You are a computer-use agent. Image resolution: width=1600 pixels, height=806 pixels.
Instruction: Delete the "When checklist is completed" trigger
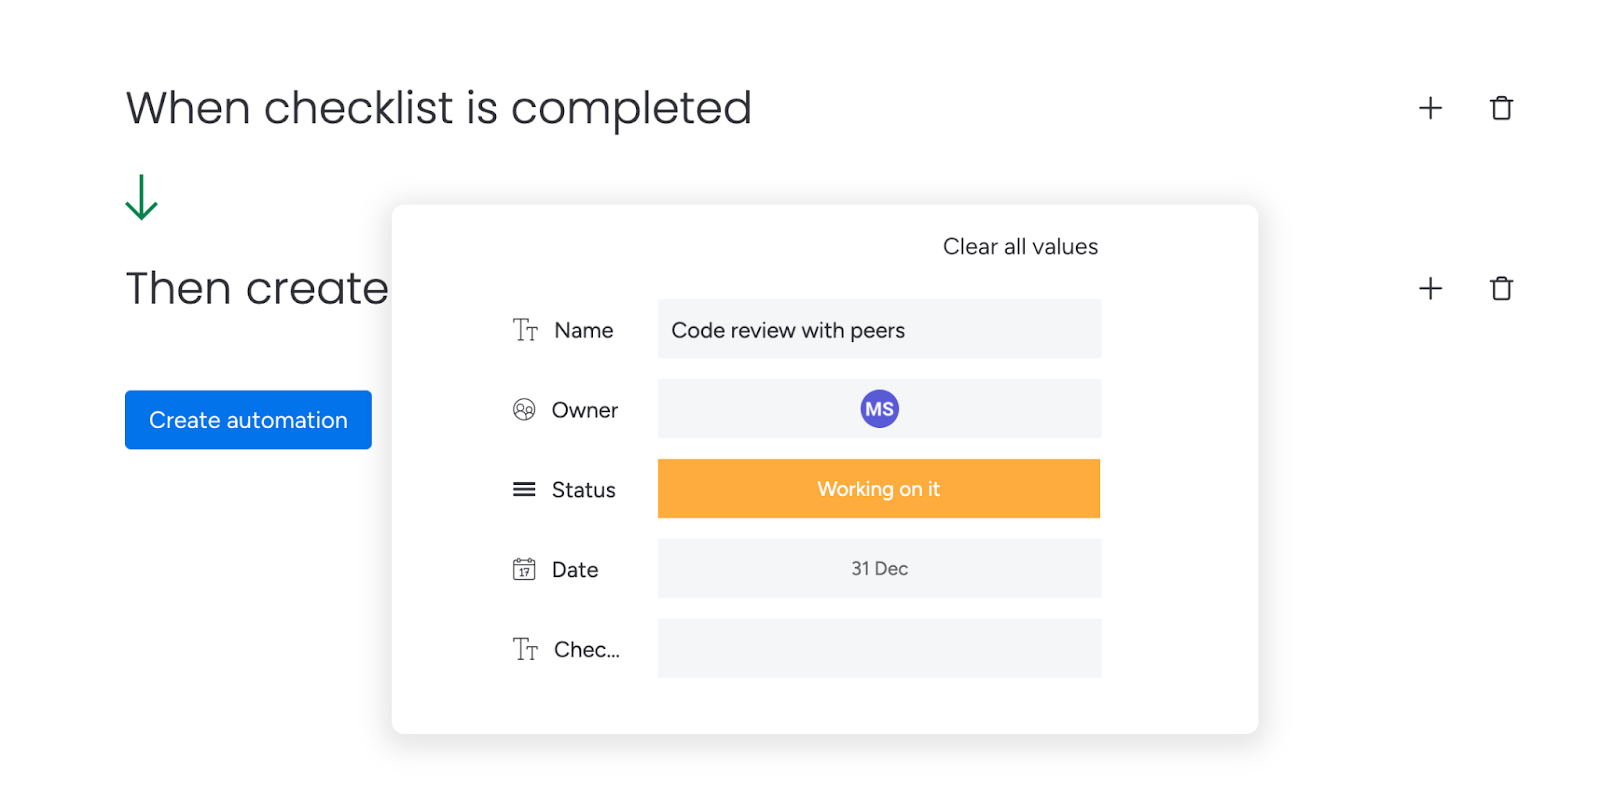[1501, 108]
